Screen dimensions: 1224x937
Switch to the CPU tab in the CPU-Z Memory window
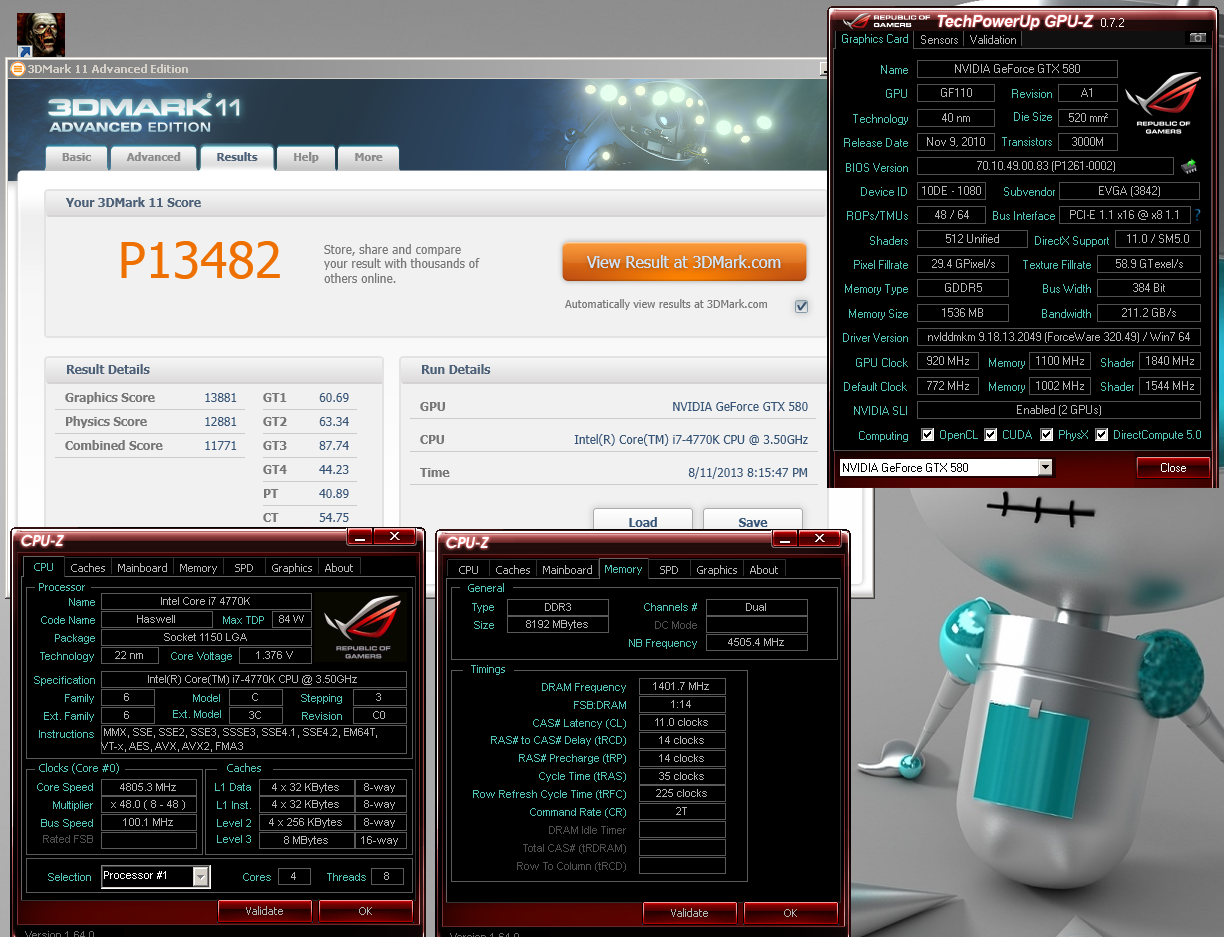pos(469,570)
